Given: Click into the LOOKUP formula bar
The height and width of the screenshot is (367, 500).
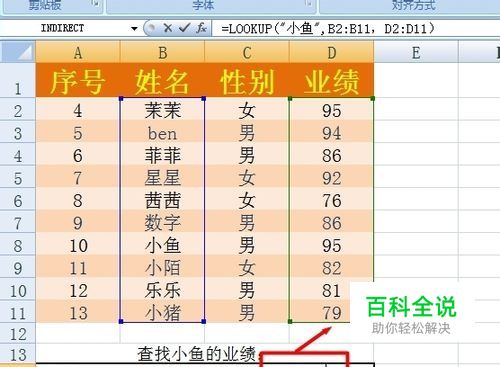Looking at the screenshot, I should point(355,29).
